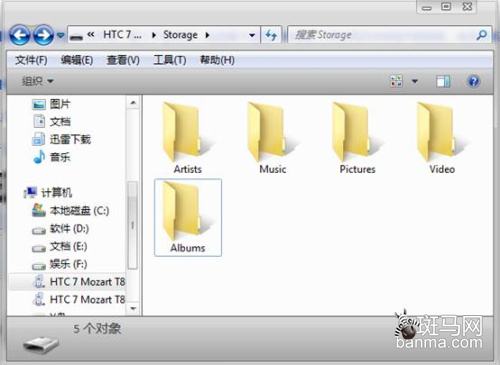The height and width of the screenshot is (365, 500).
Task: Open the 工具(T) menu
Action: [x=170, y=60]
